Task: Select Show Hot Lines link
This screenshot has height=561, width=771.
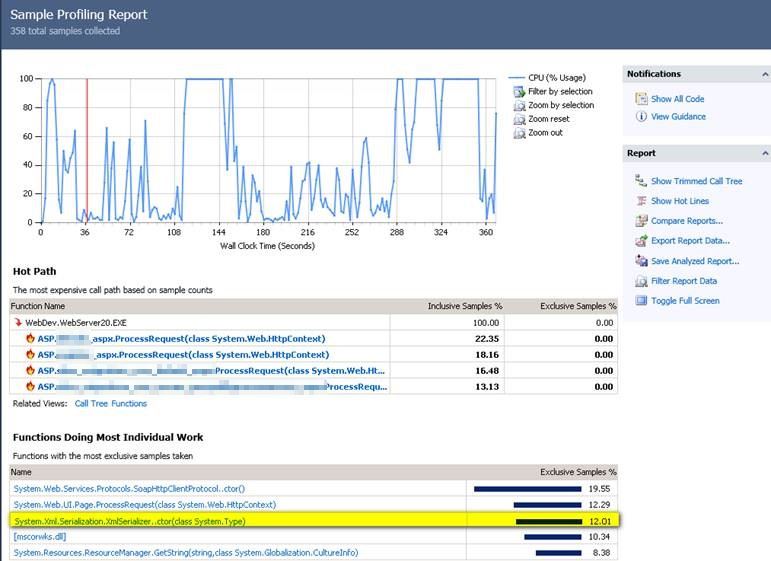Action: (680, 201)
